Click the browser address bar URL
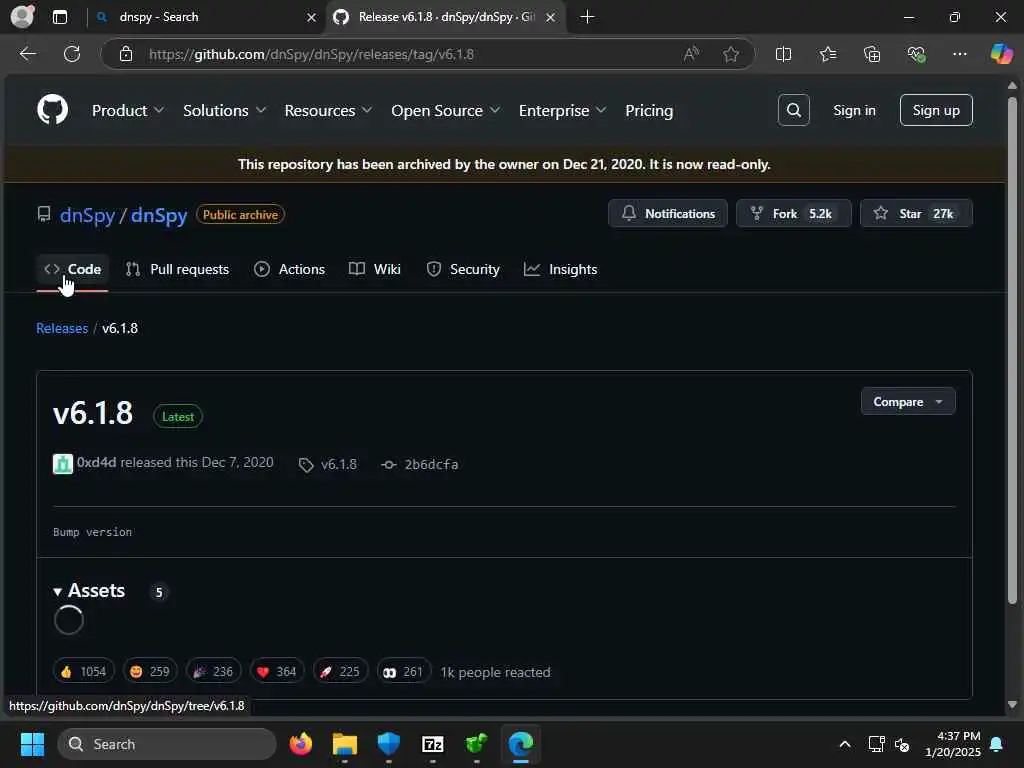This screenshot has width=1024, height=768. [x=312, y=54]
